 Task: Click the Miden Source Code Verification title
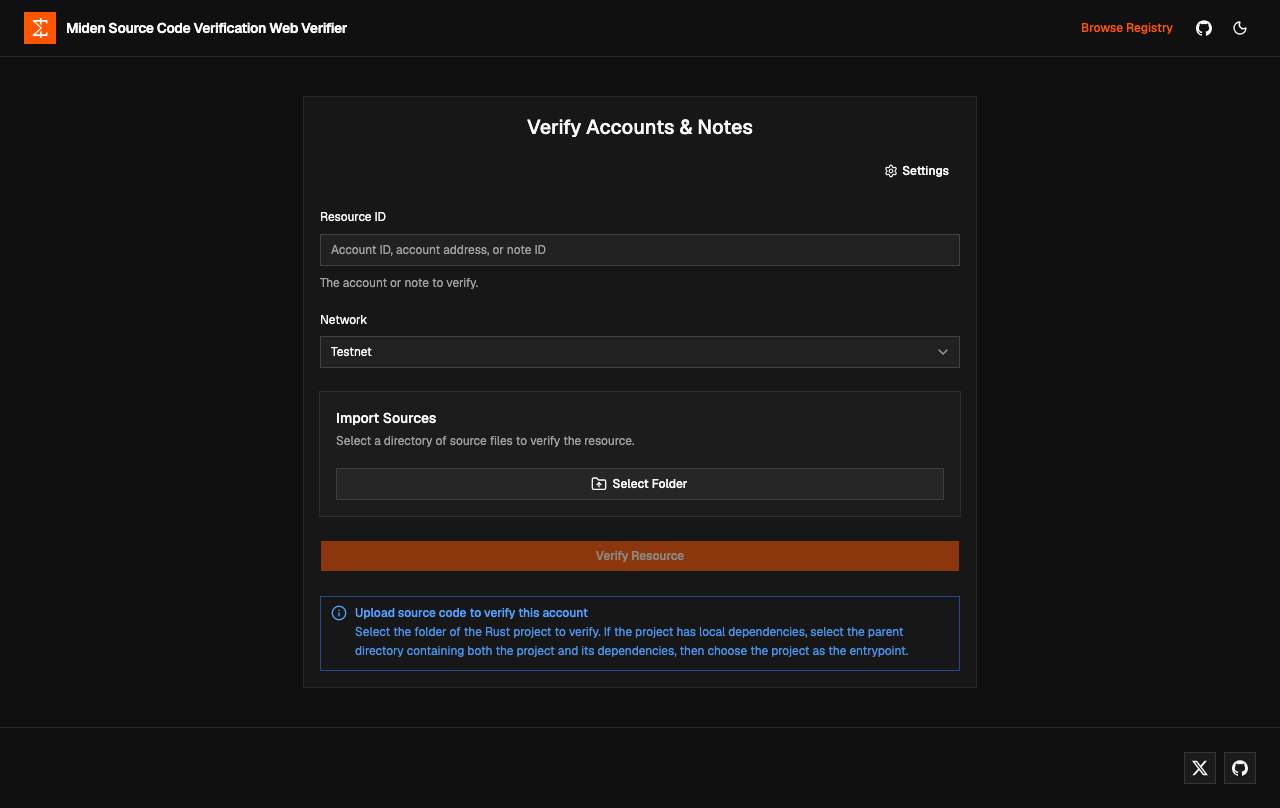[x=206, y=28]
